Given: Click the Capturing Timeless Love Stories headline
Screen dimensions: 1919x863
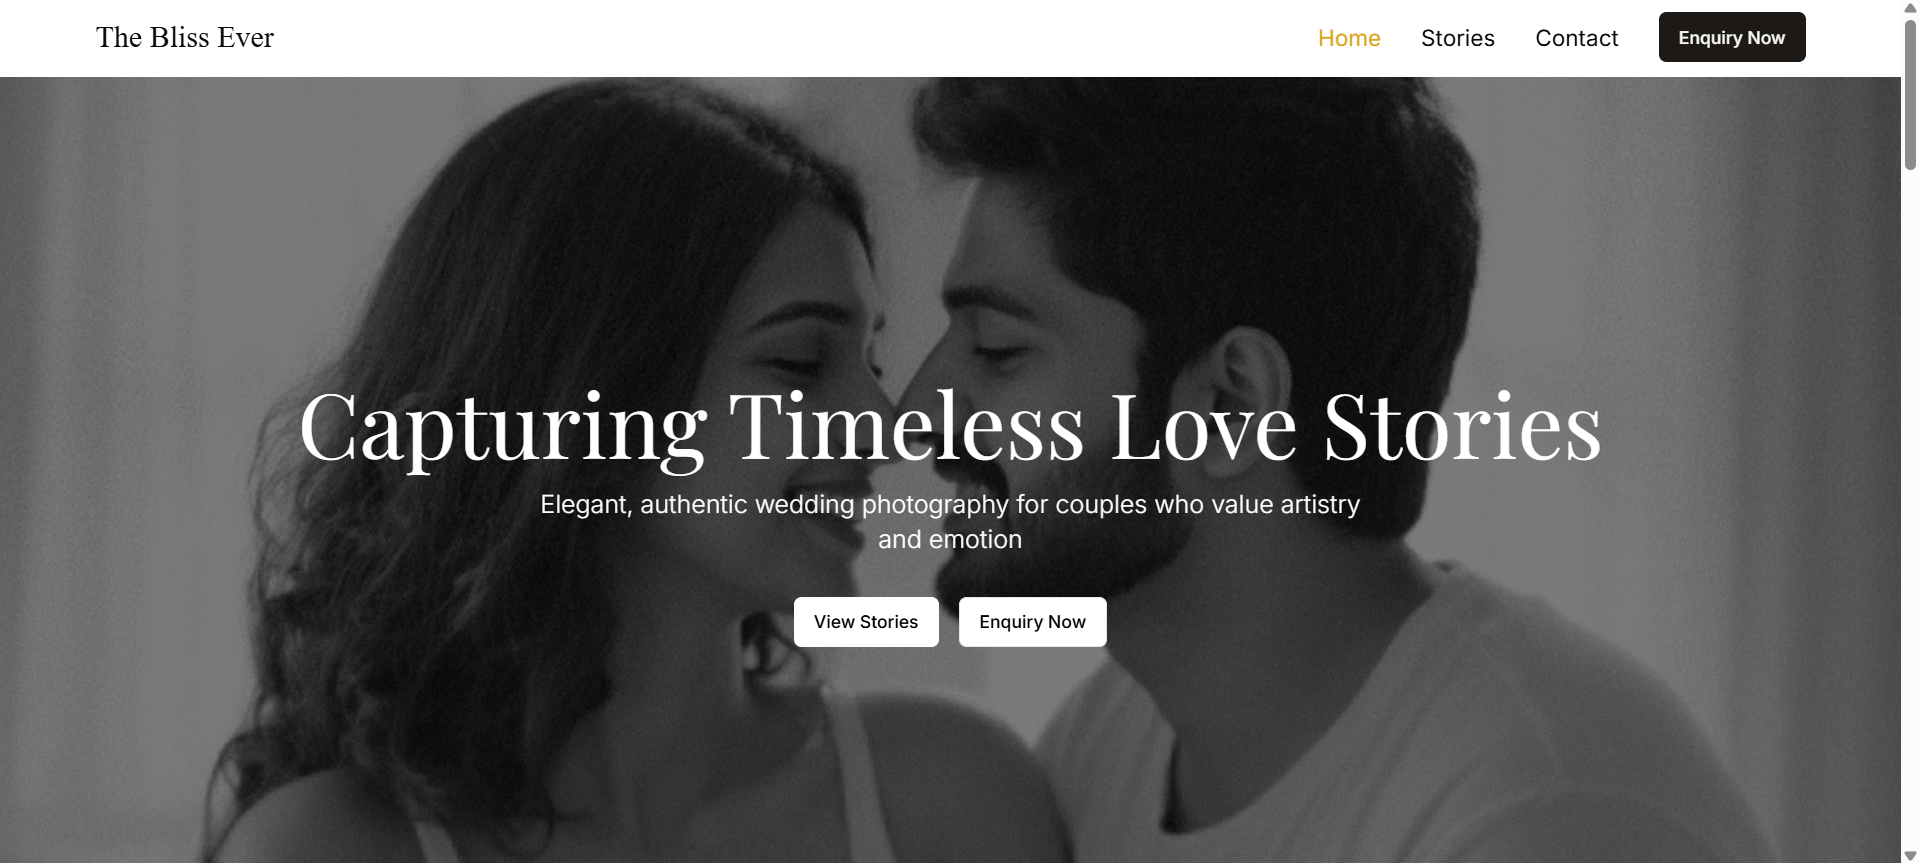Looking at the screenshot, I should [x=950, y=428].
